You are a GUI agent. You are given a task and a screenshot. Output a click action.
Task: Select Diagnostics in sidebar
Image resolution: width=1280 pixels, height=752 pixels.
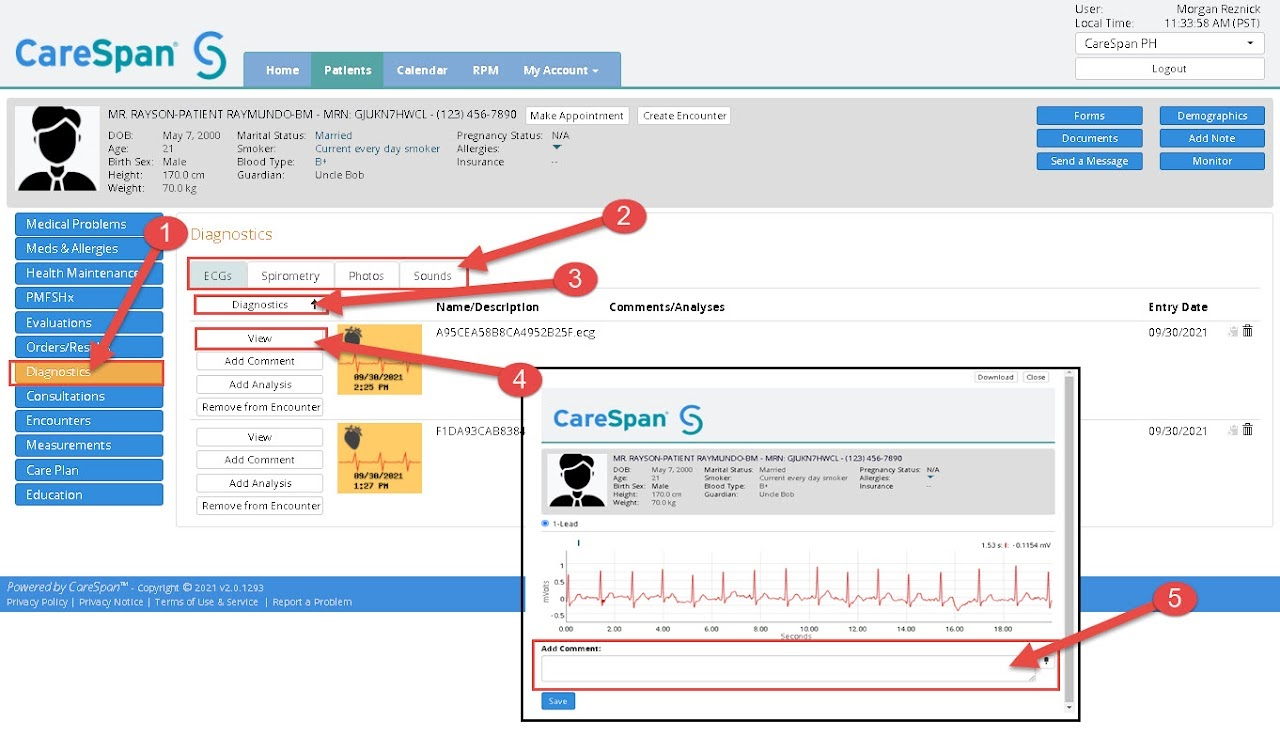[87, 372]
